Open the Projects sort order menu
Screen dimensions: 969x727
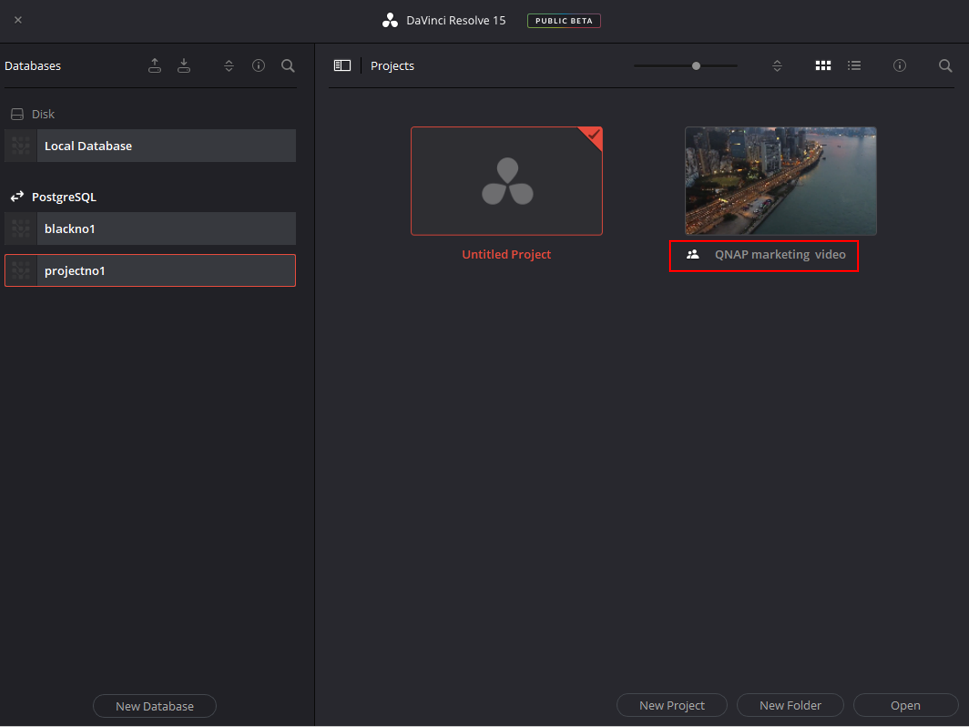pyautogui.click(x=777, y=66)
